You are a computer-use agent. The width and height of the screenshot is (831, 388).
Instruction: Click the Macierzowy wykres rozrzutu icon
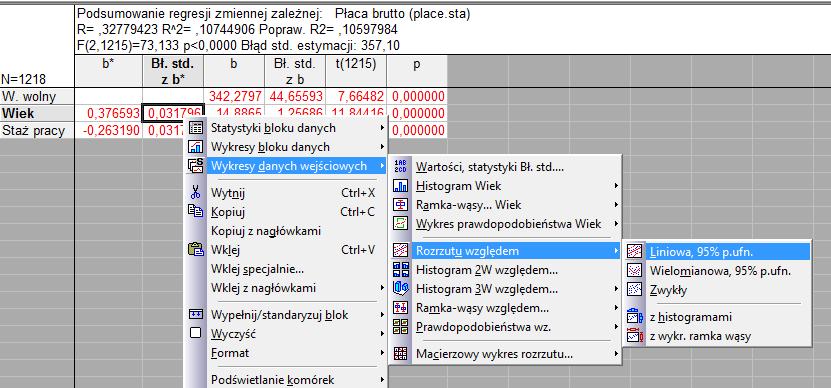(401, 354)
